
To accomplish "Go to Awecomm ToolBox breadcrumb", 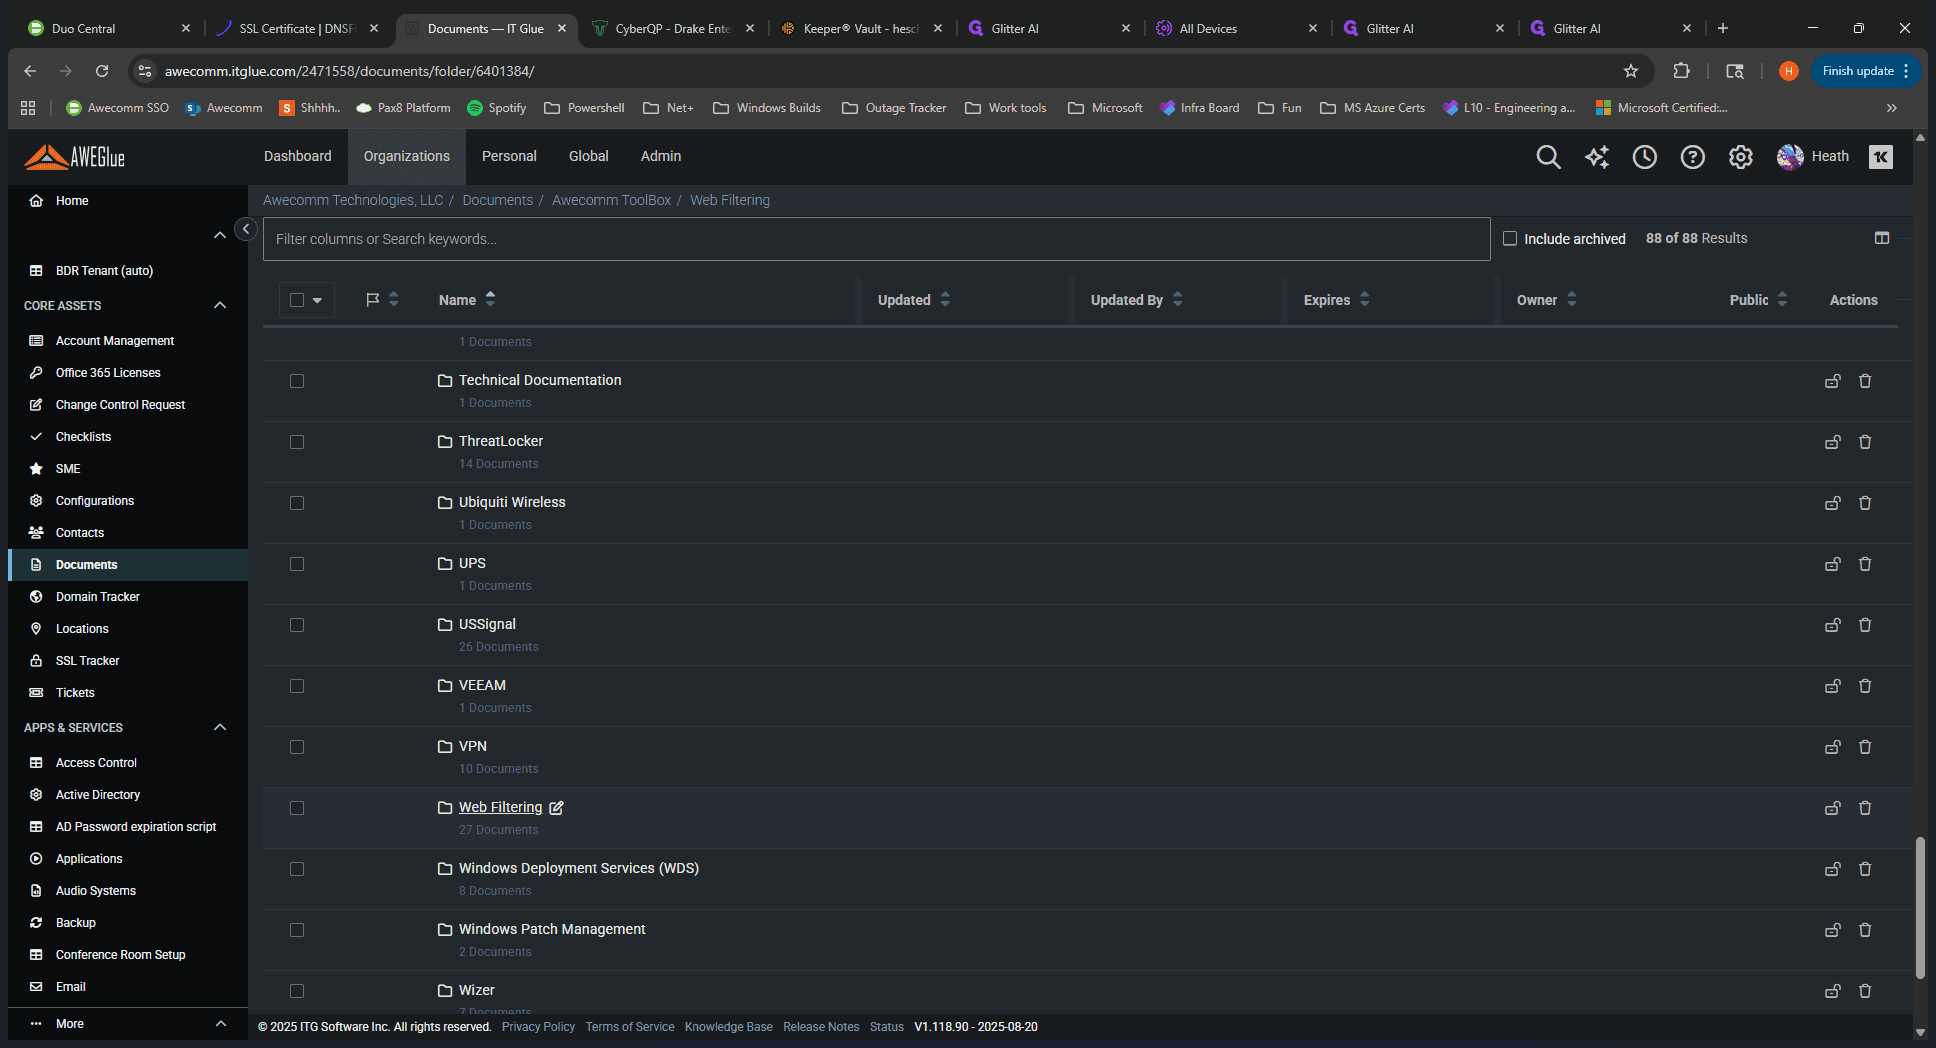I will coord(612,200).
